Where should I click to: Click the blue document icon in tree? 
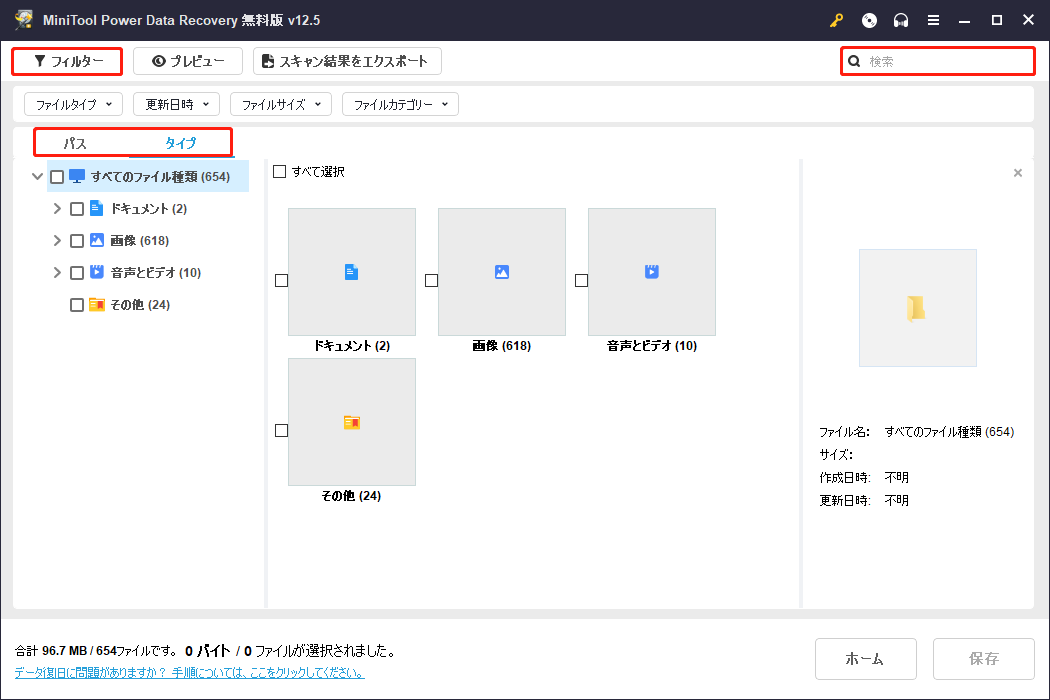96,208
